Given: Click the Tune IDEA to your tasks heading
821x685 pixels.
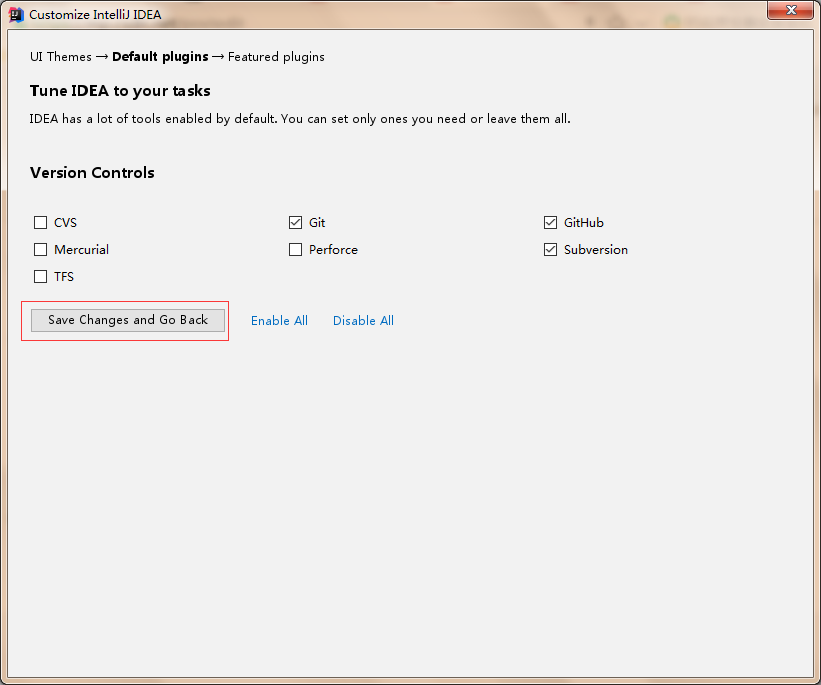Looking at the screenshot, I should [120, 91].
